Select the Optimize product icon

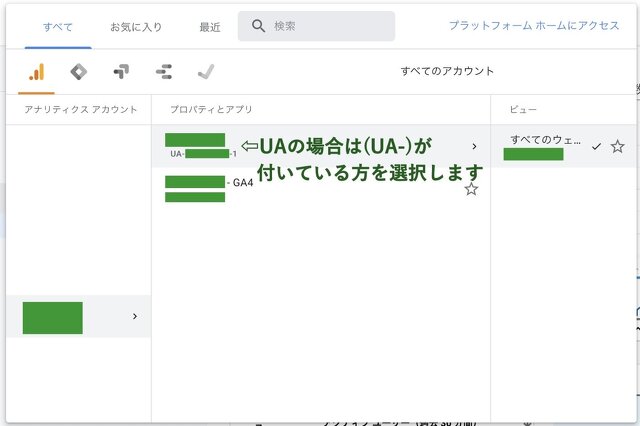[121, 72]
